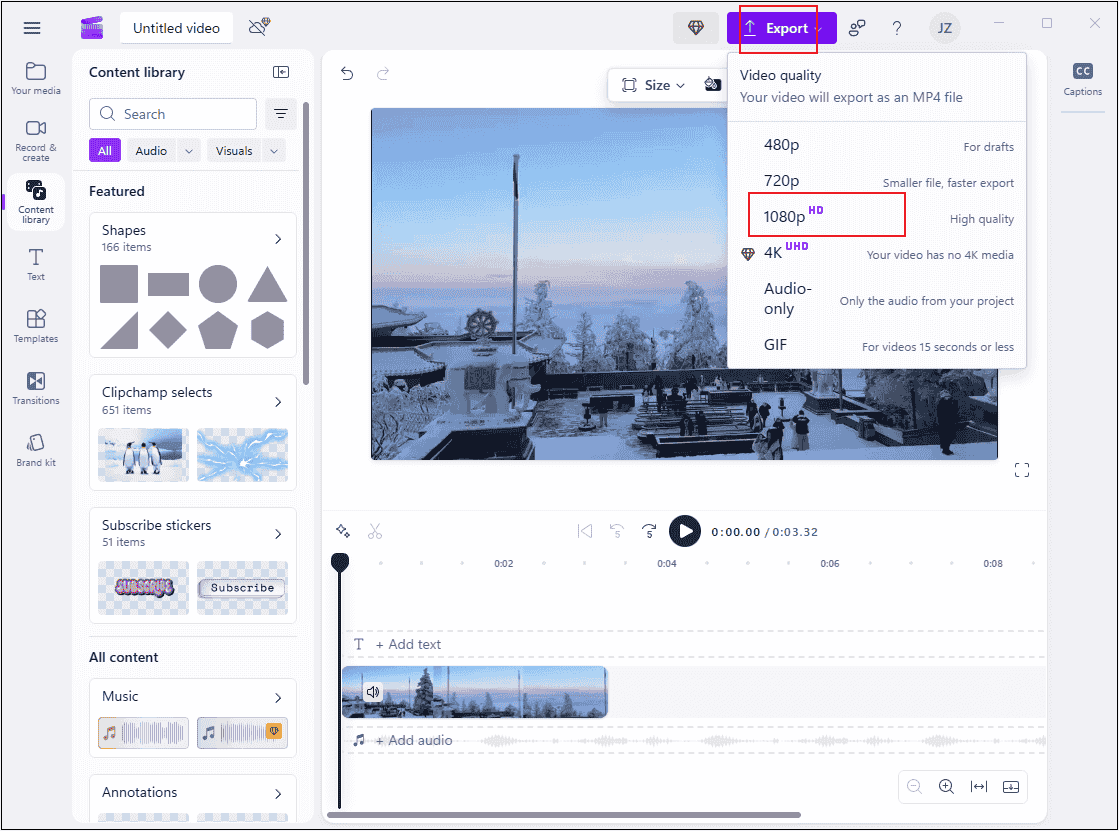Select the penguins sticker thumbnail
The height and width of the screenshot is (831, 1119).
coord(143,455)
